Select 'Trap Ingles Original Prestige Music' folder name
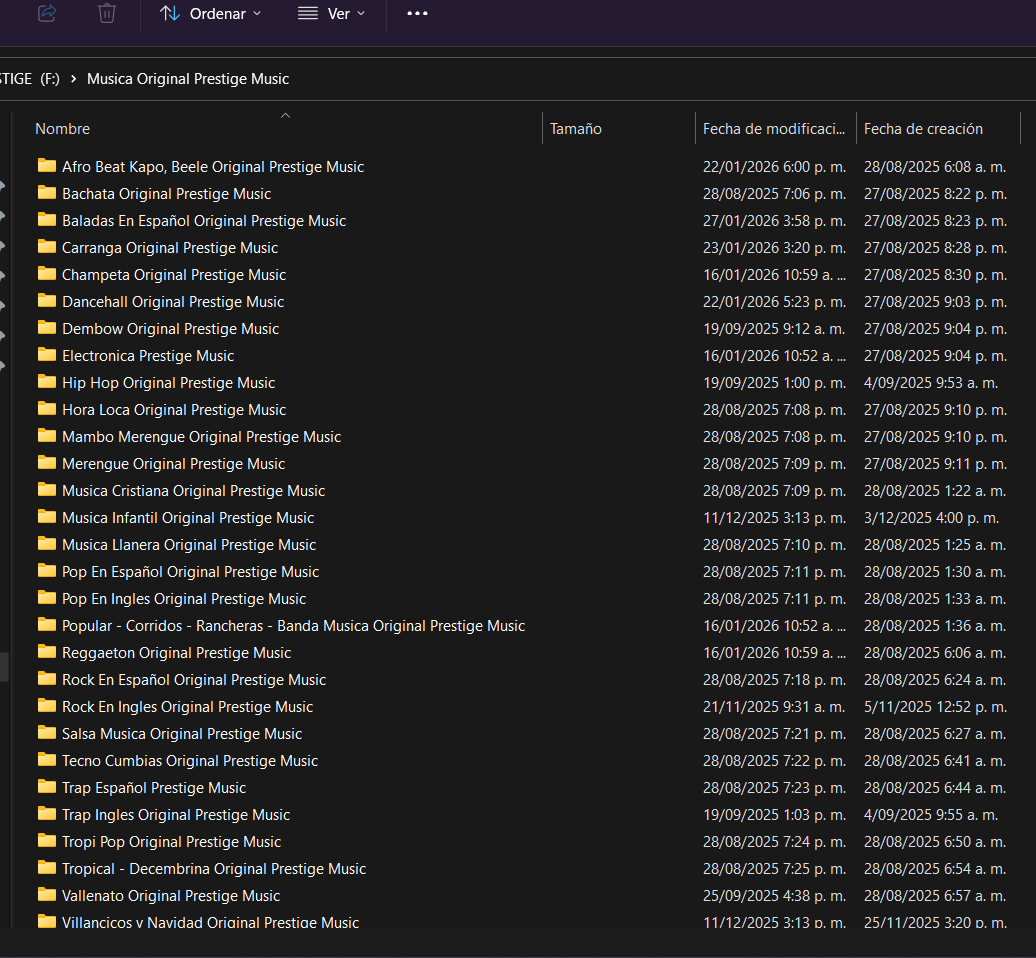 coord(176,815)
